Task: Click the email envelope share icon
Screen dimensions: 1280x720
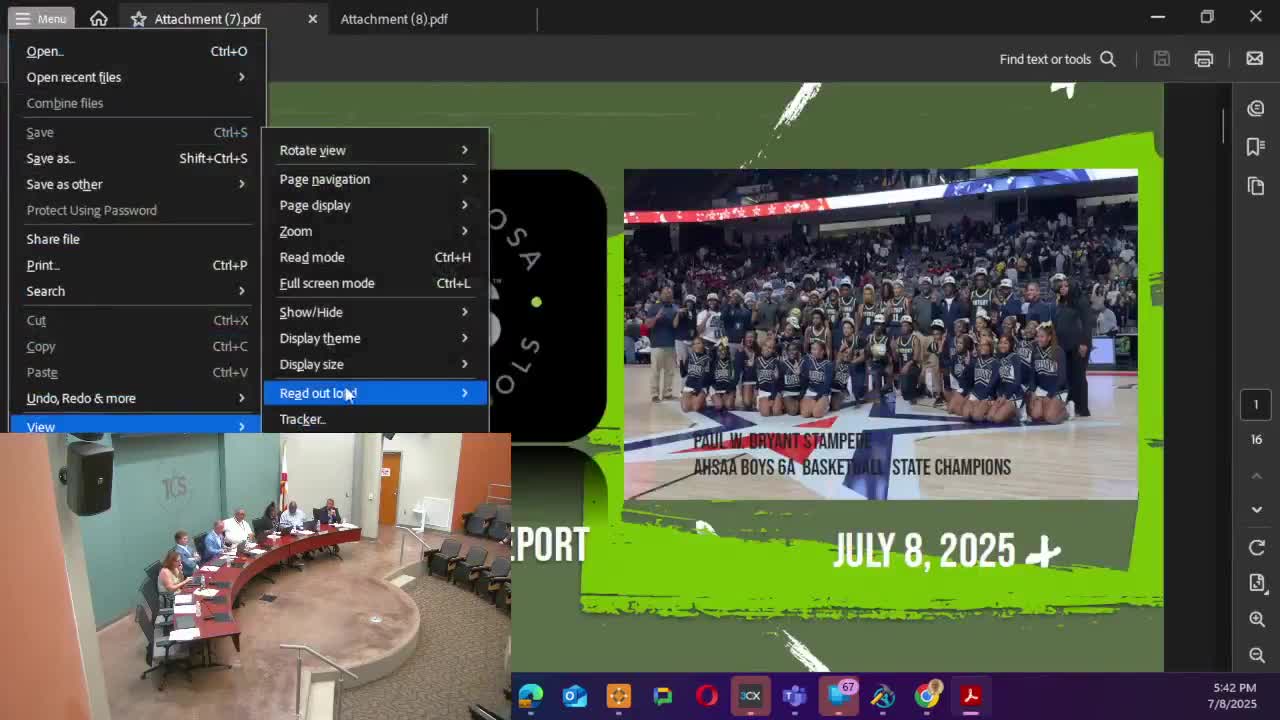Action: [1254, 59]
